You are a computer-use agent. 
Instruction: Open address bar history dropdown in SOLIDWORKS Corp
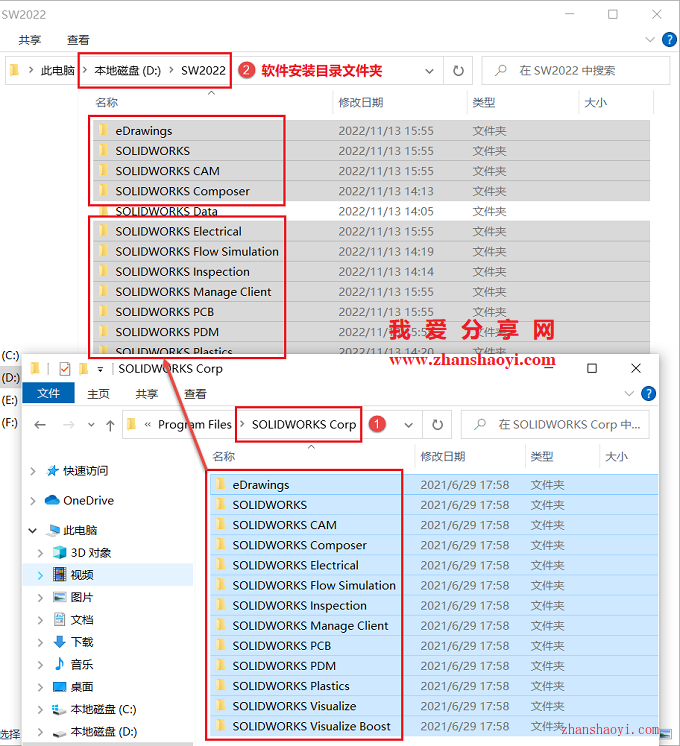pyautogui.click(x=408, y=425)
